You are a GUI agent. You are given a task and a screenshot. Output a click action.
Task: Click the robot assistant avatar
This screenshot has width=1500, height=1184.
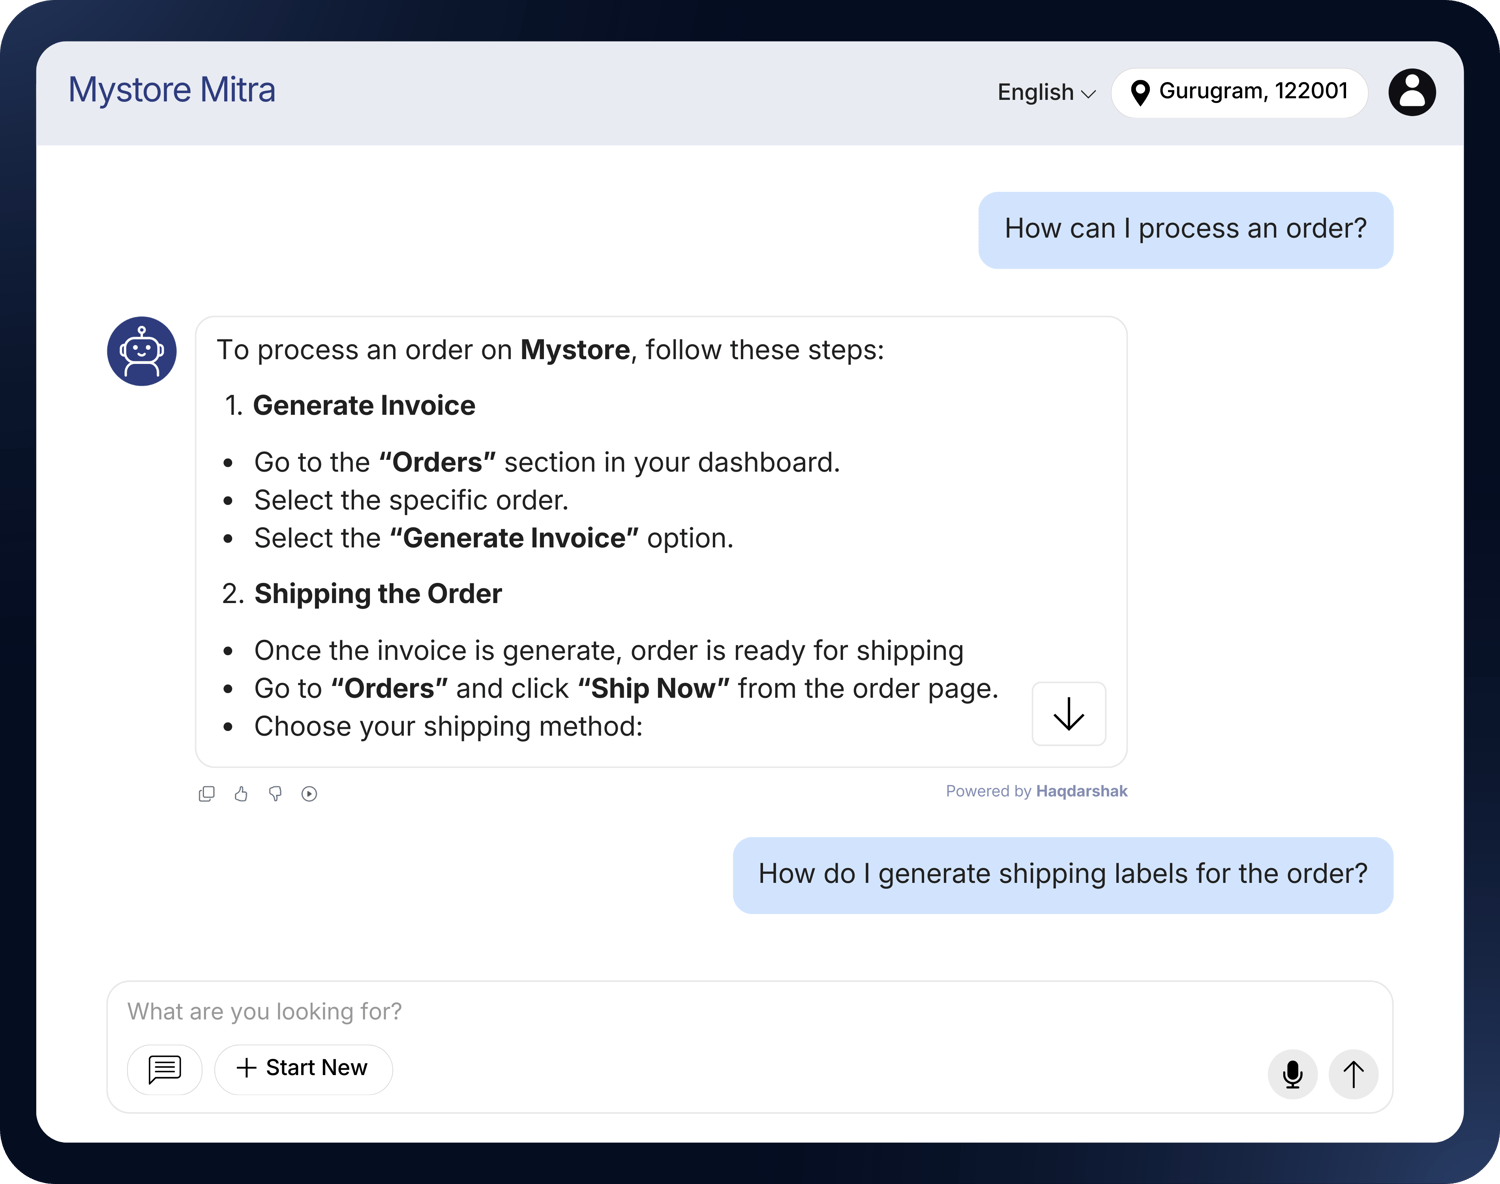[x=142, y=352]
